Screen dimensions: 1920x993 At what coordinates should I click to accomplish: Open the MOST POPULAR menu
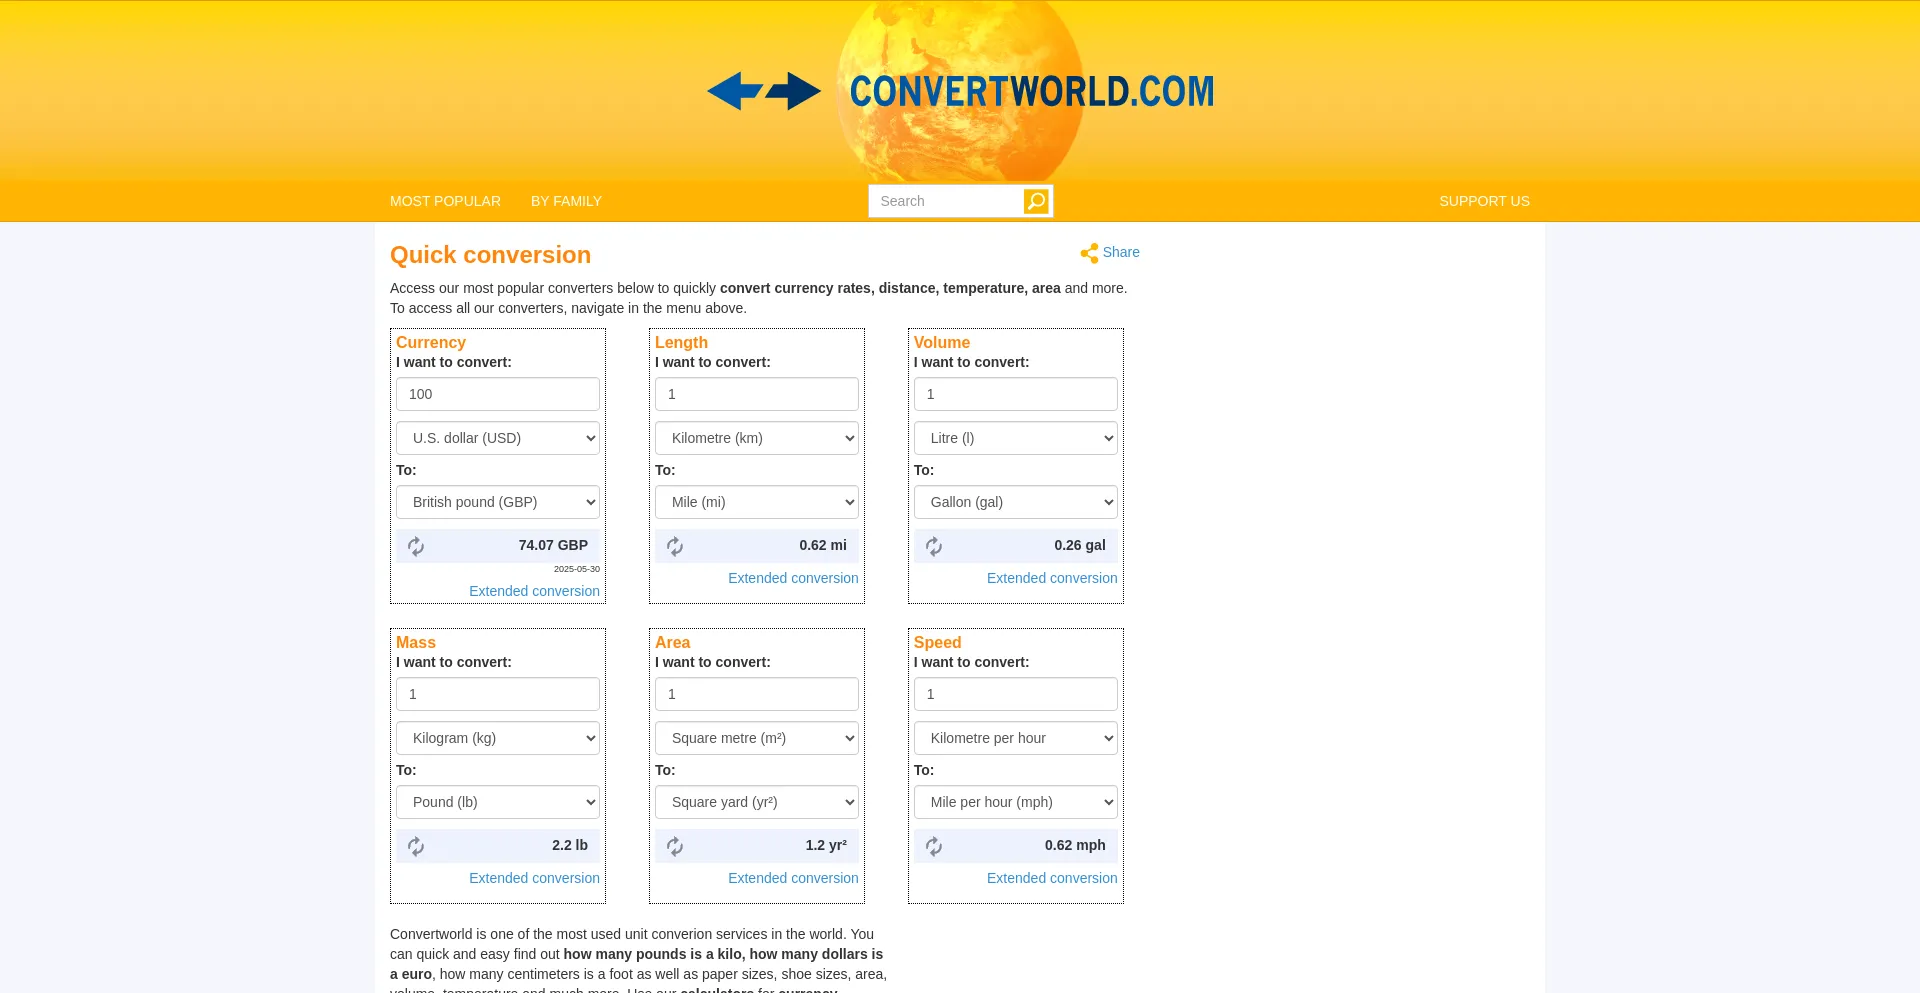coord(445,201)
